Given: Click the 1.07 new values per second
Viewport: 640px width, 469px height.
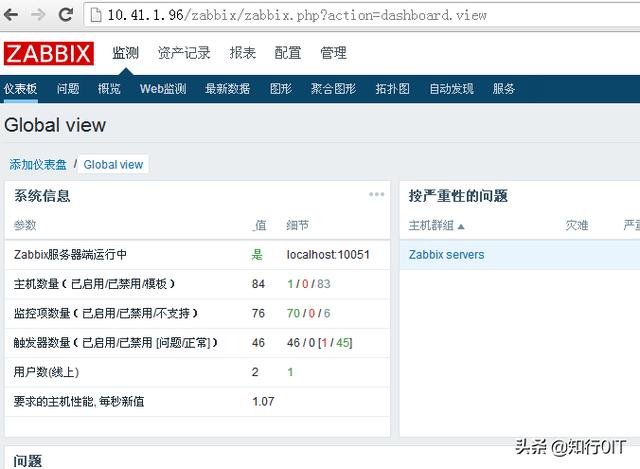Looking at the screenshot, I should (x=263, y=401).
